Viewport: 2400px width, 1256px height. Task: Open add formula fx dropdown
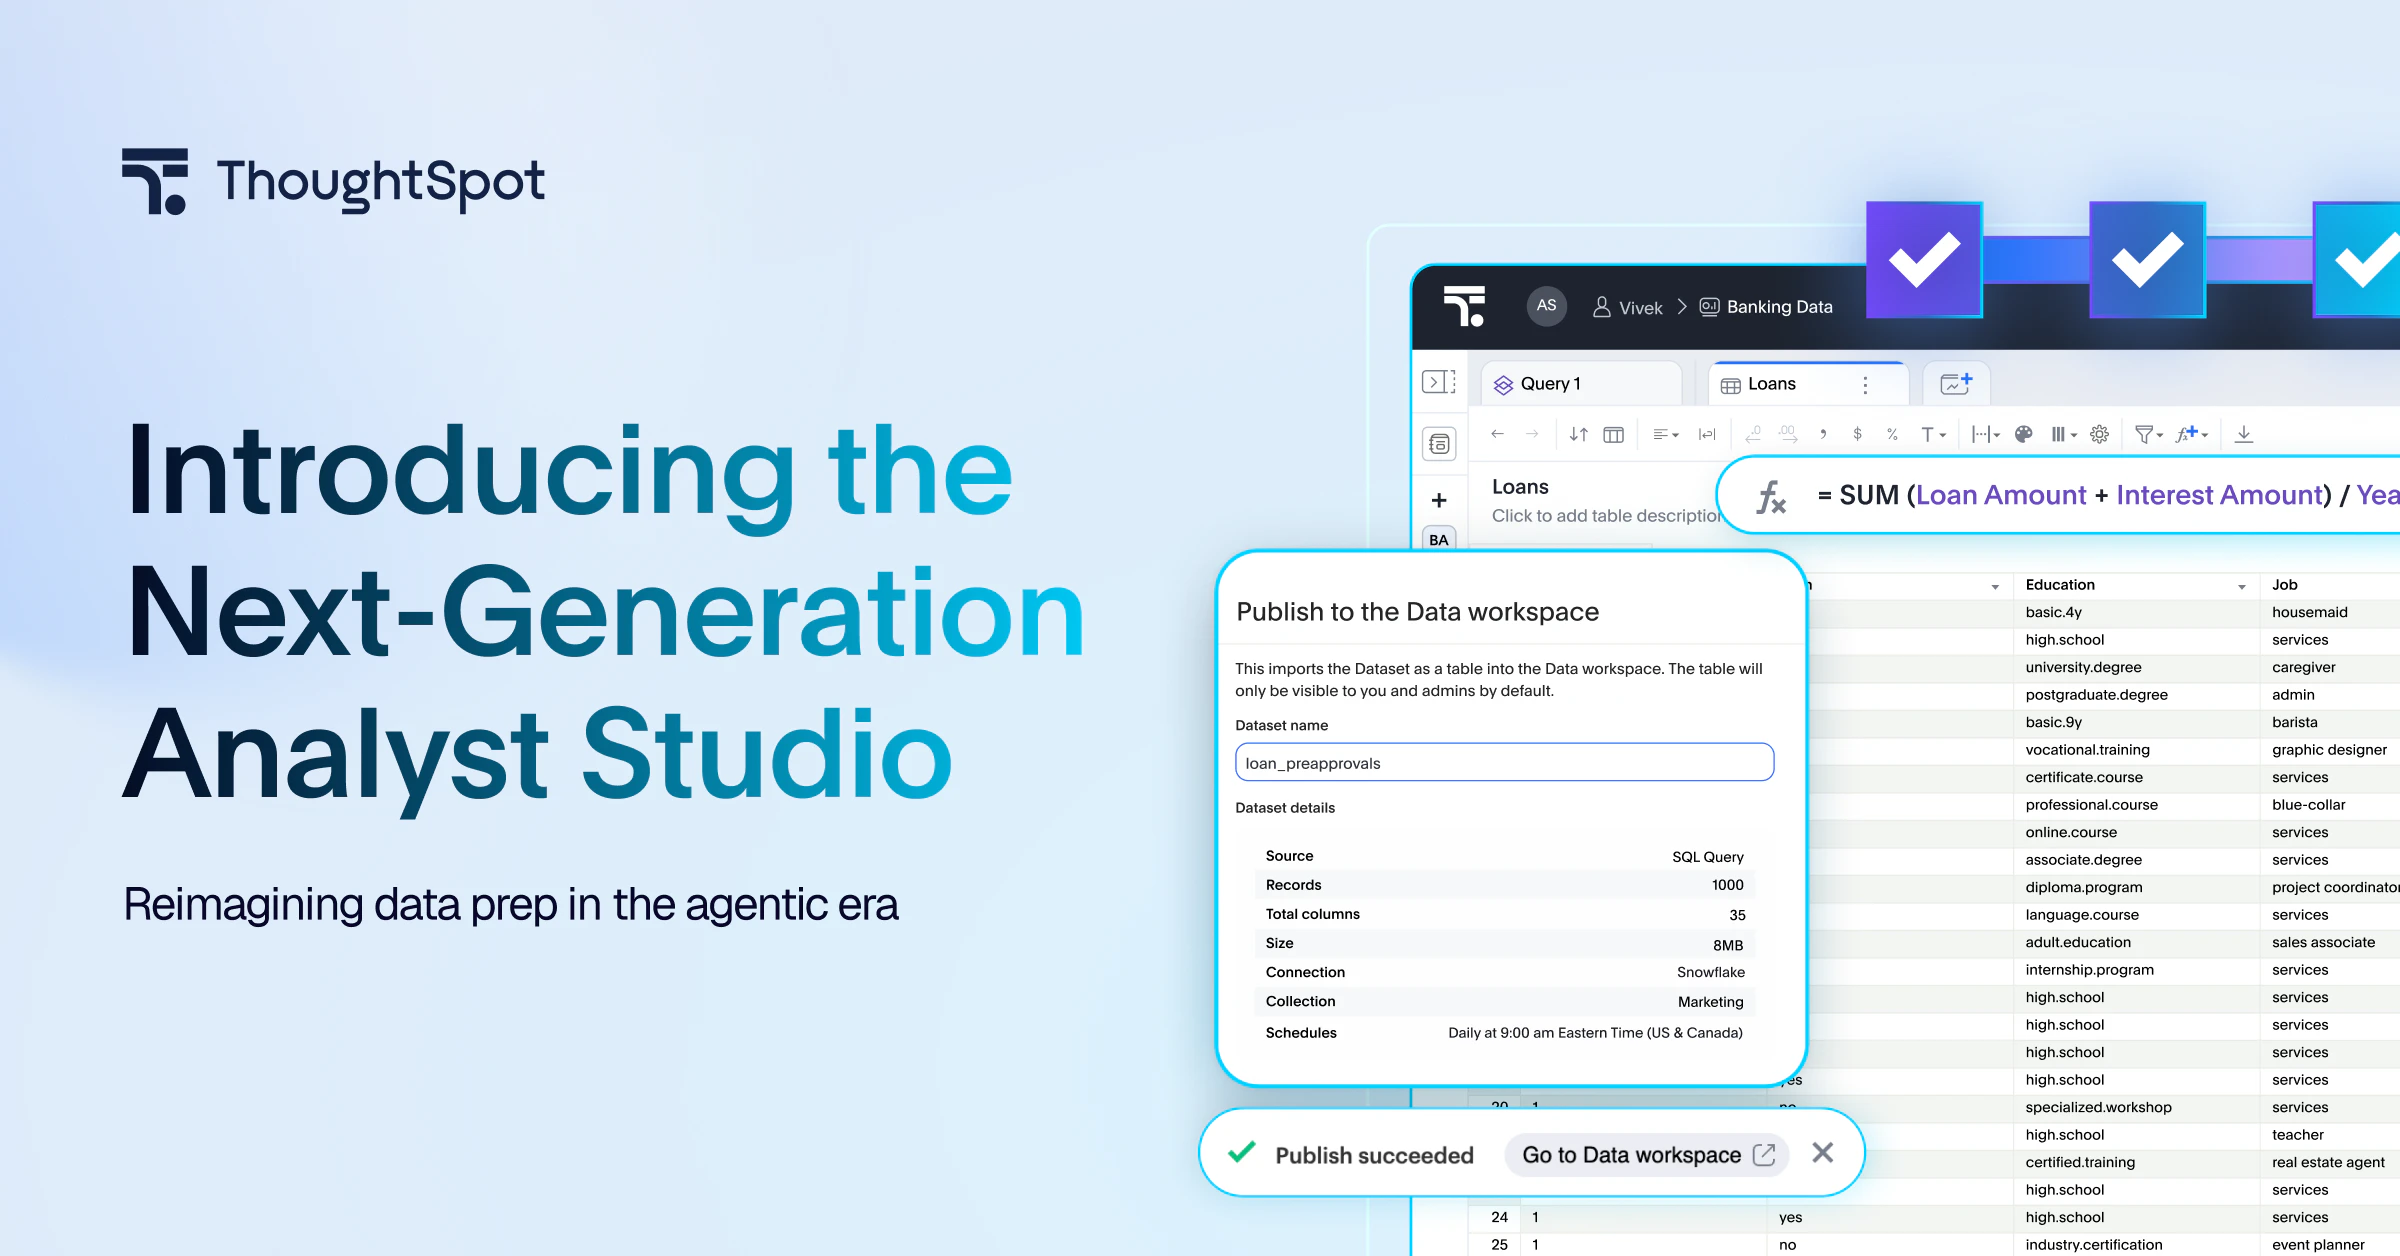pyautogui.click(x=2192, y=434)
